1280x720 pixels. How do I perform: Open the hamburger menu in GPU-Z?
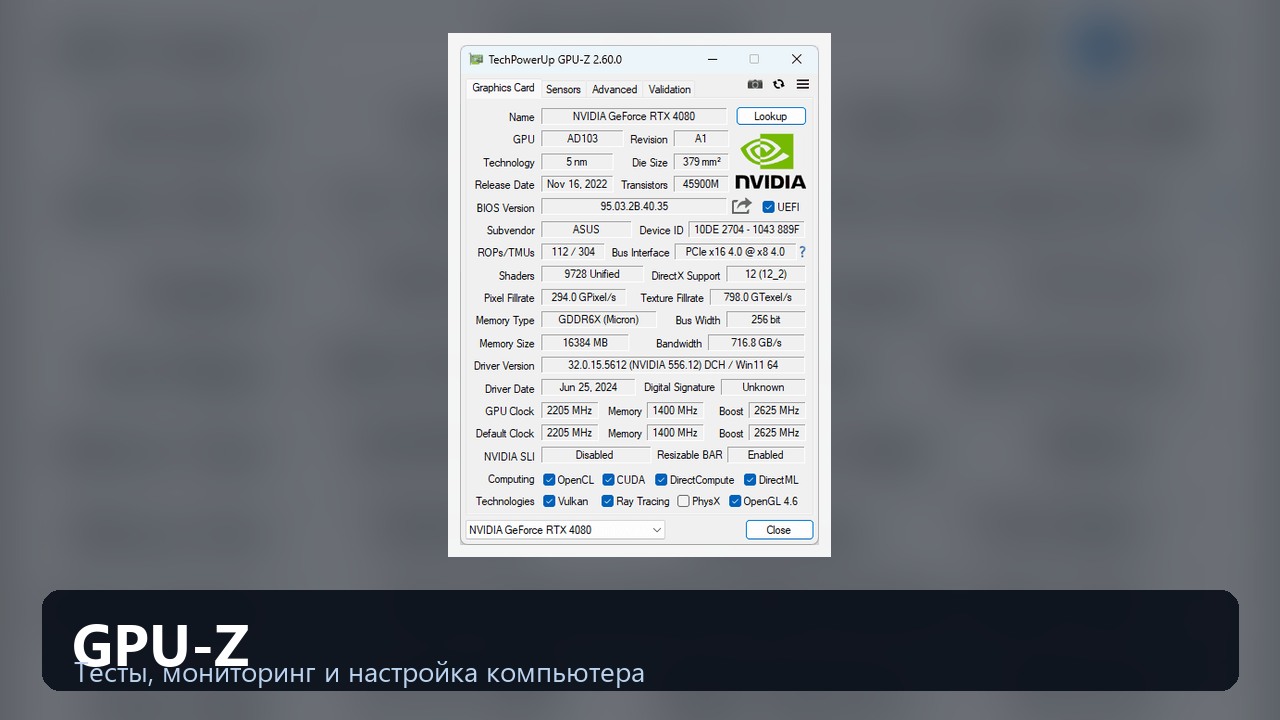(803, 85)
